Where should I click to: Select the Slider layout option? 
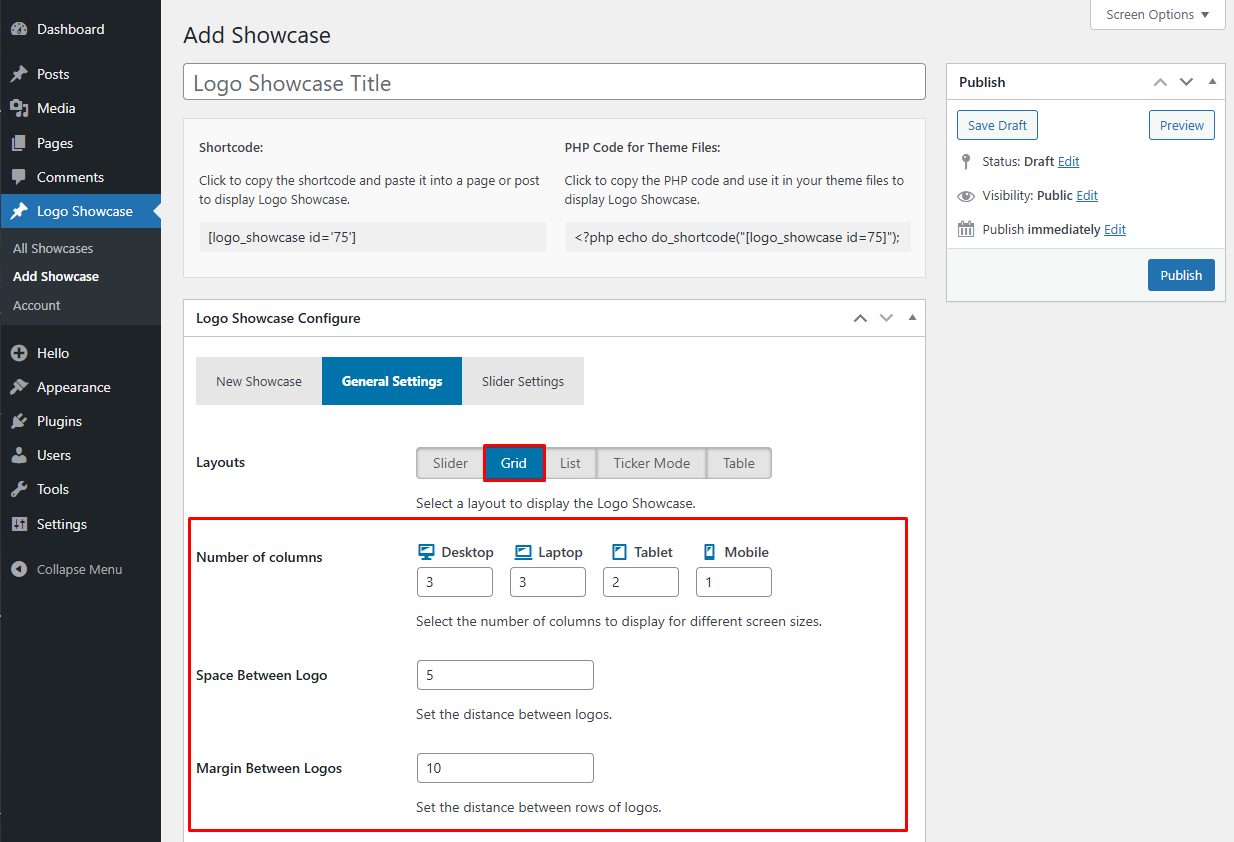(x=450, y=464)
